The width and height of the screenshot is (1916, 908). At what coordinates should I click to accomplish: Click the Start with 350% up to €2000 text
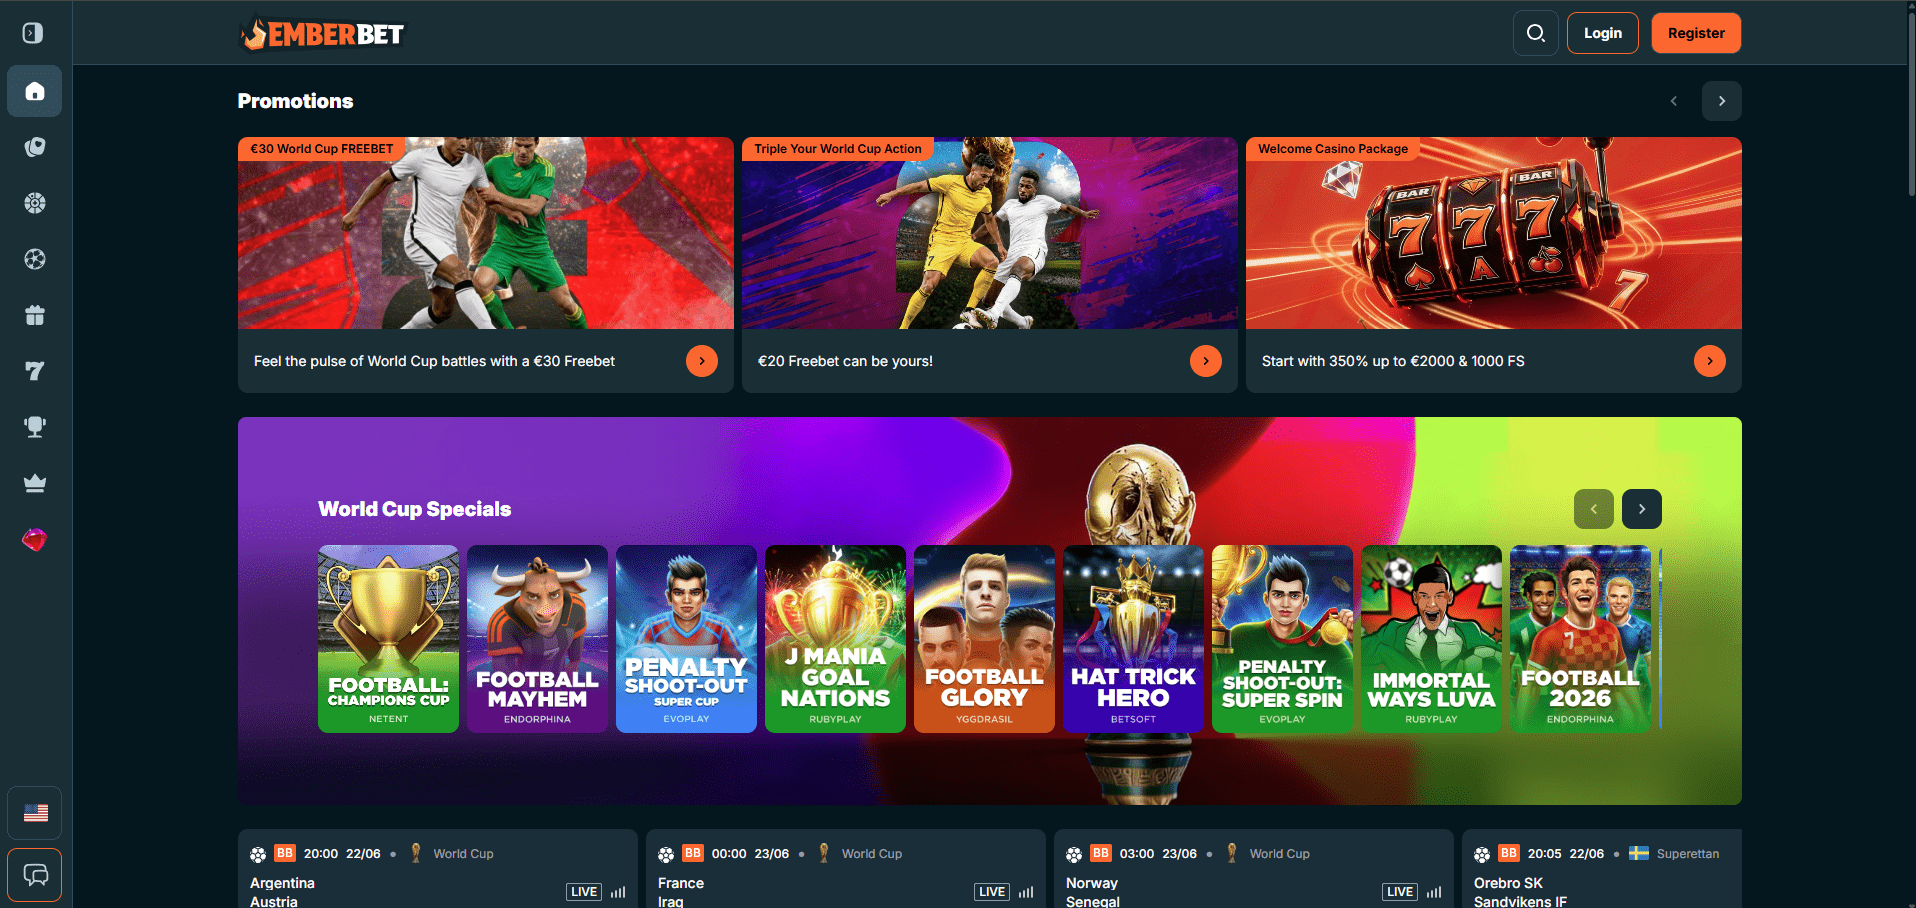click(x=1393, y=361)
